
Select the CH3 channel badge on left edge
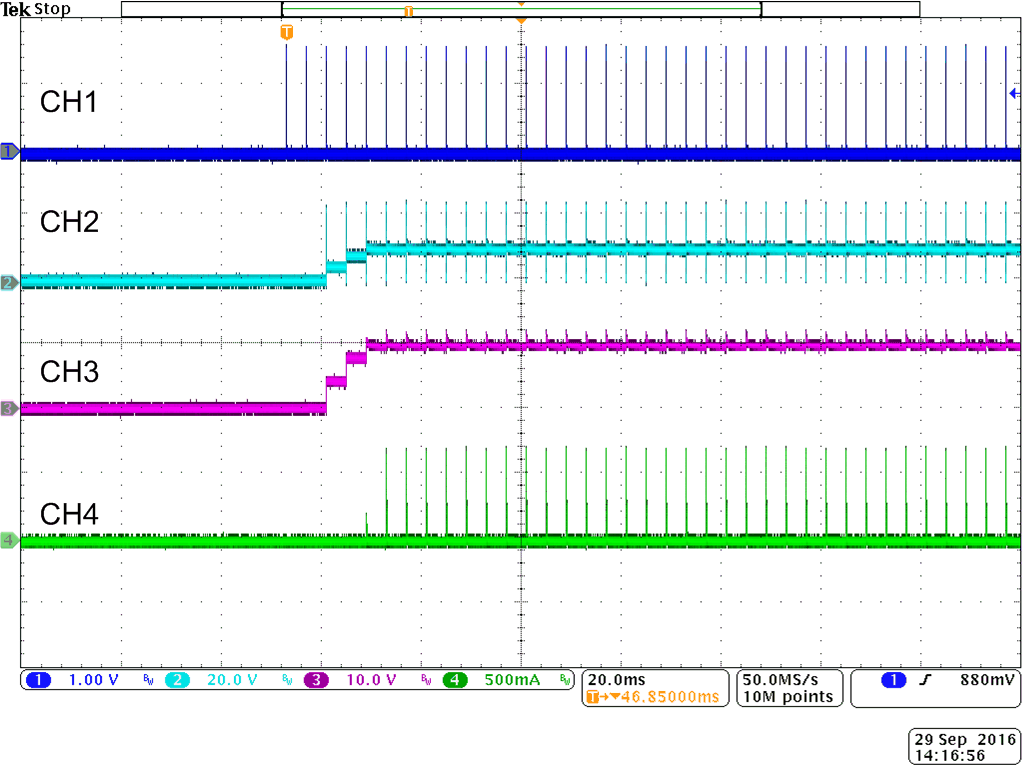coord(8,407)
